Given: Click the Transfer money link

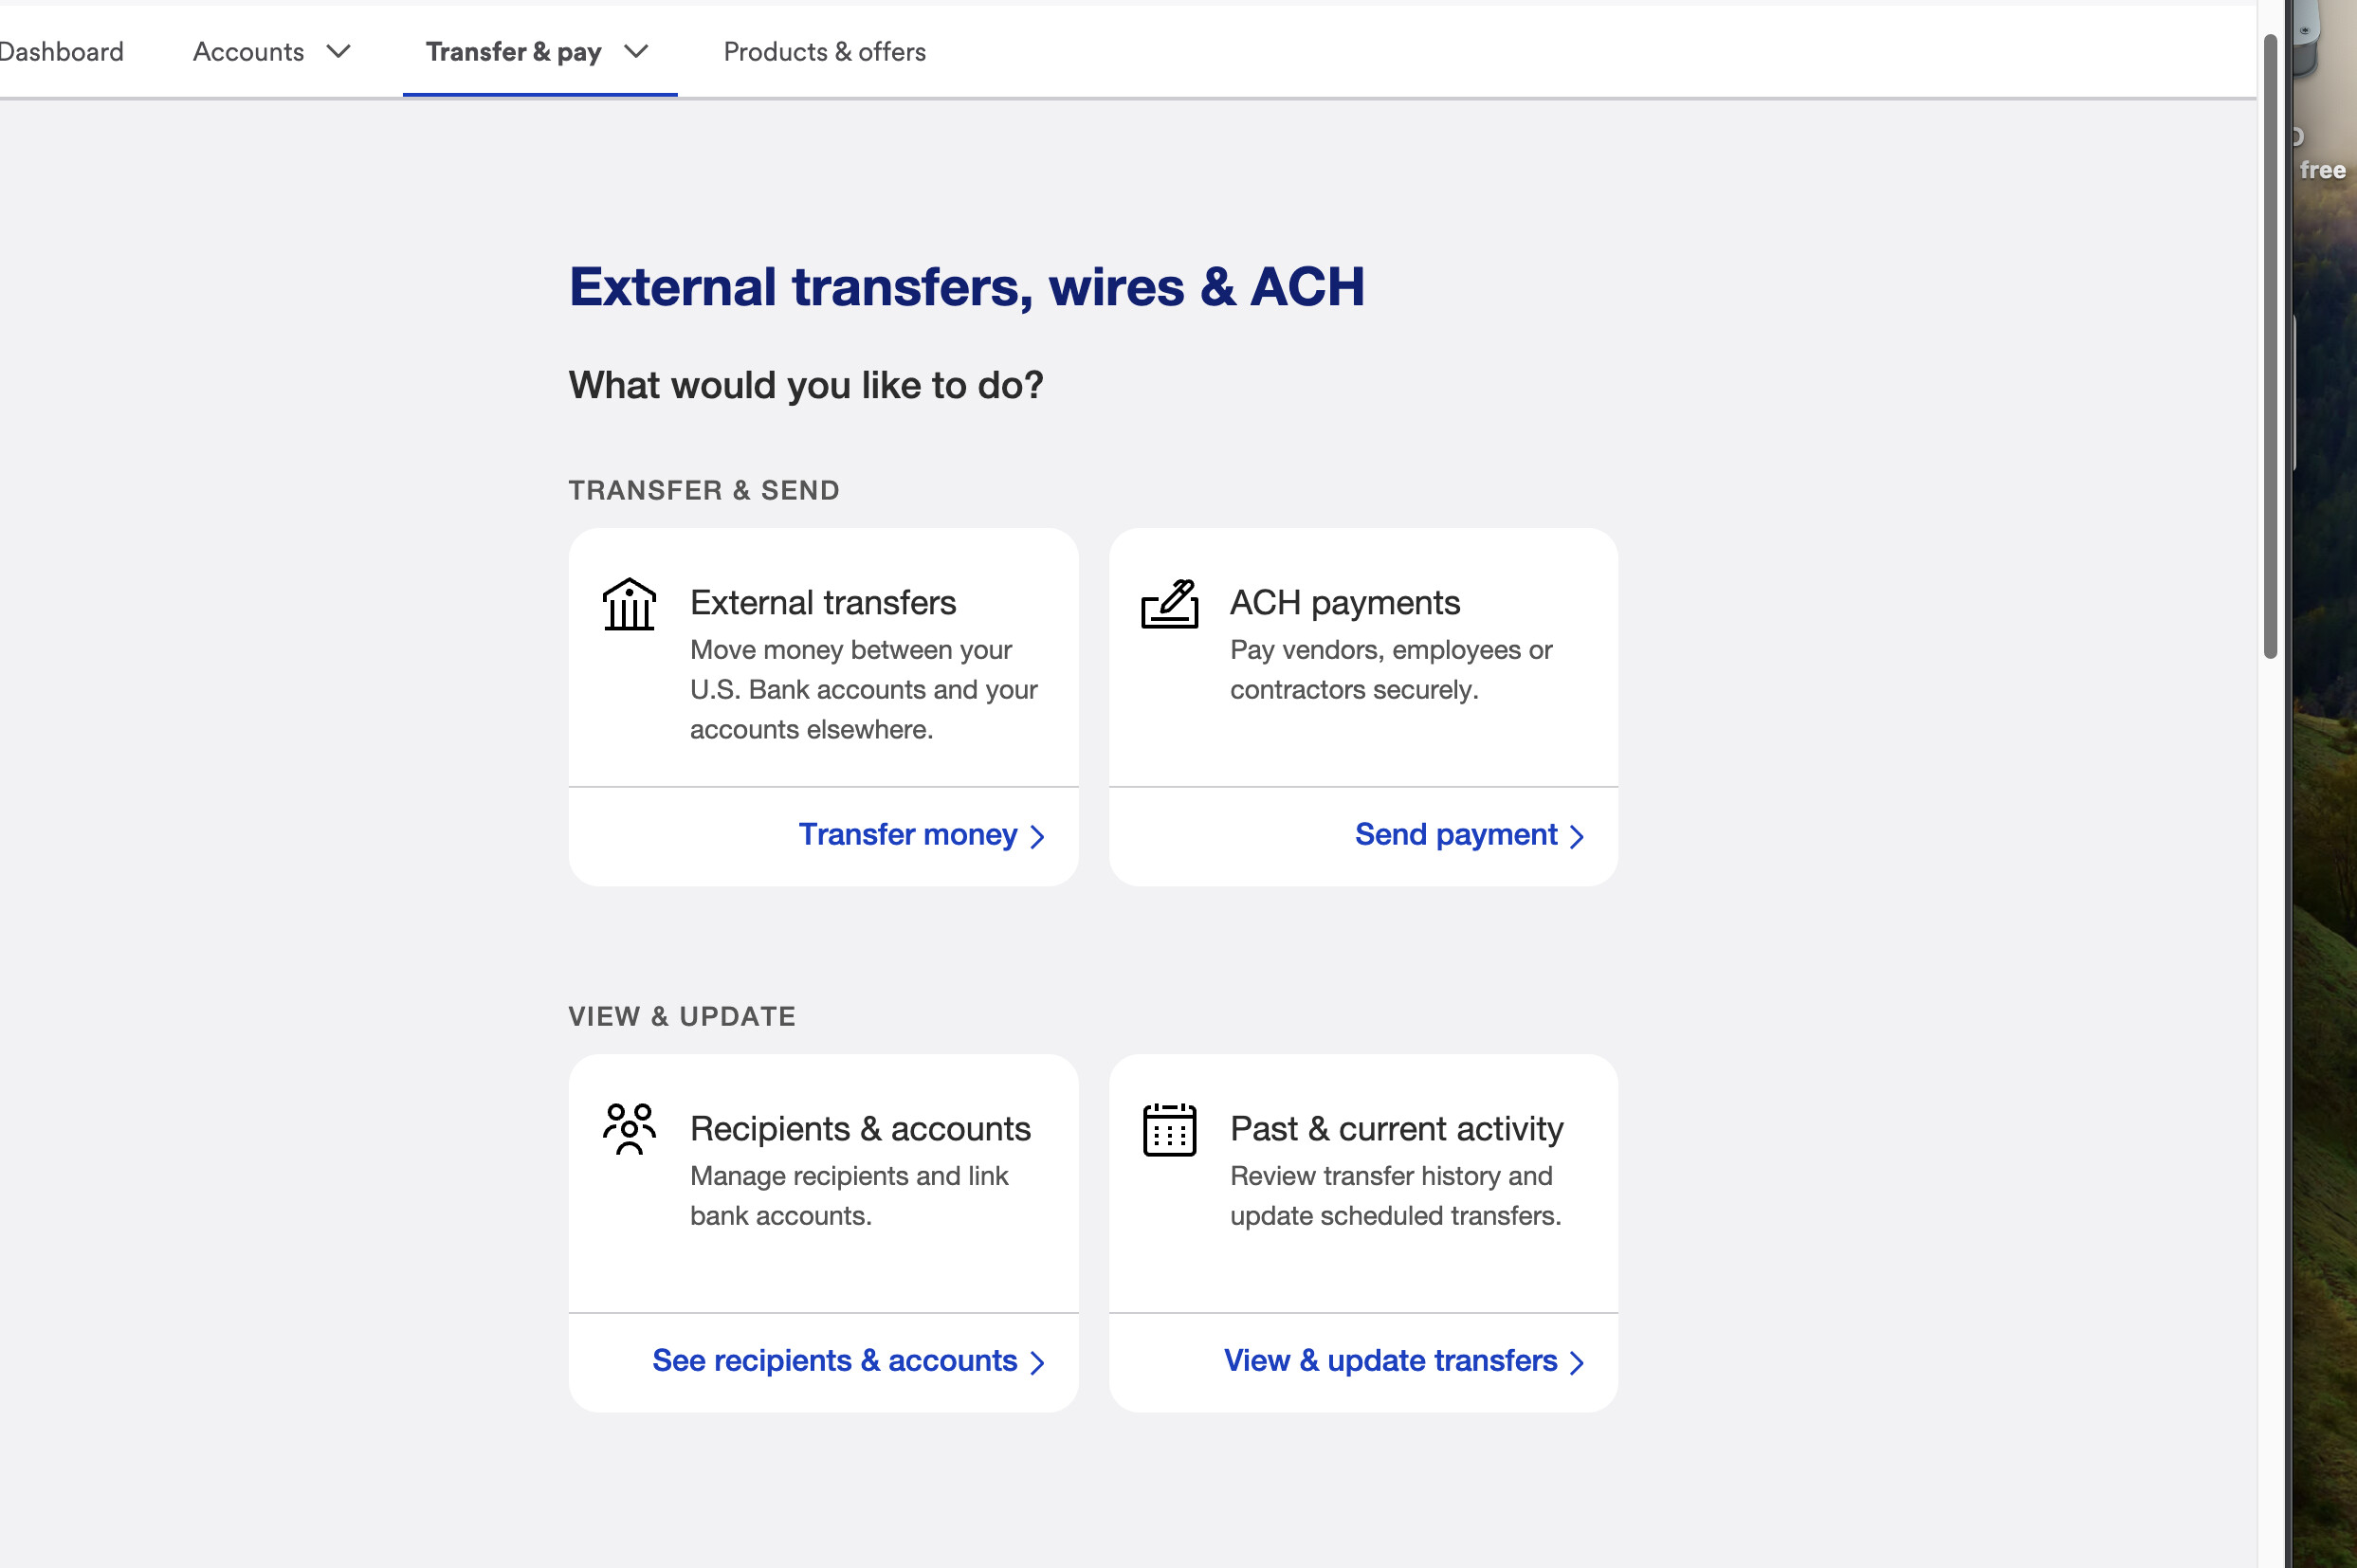Looking at the screenshot, I should pyautogui.click(x=907, y=835).
